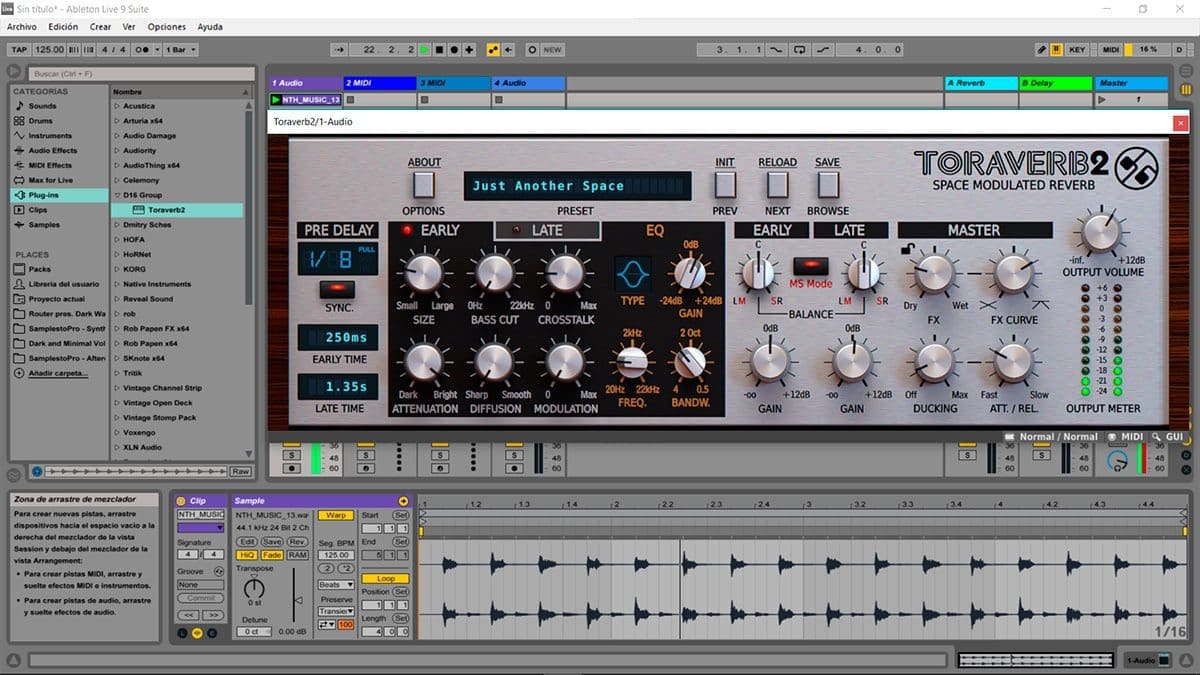Click the OUTPUT VOLUME knob
This screenshot has height=675, width=1200.
[x=1100, y=232]
